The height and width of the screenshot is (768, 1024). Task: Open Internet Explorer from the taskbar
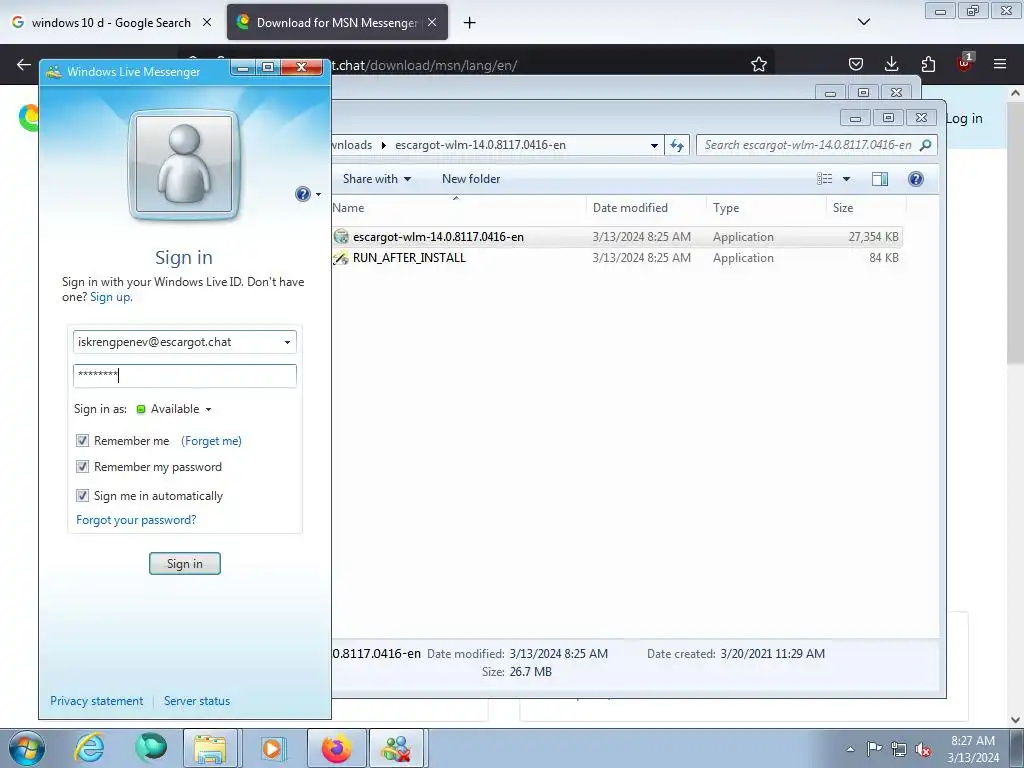click(89, 748)
